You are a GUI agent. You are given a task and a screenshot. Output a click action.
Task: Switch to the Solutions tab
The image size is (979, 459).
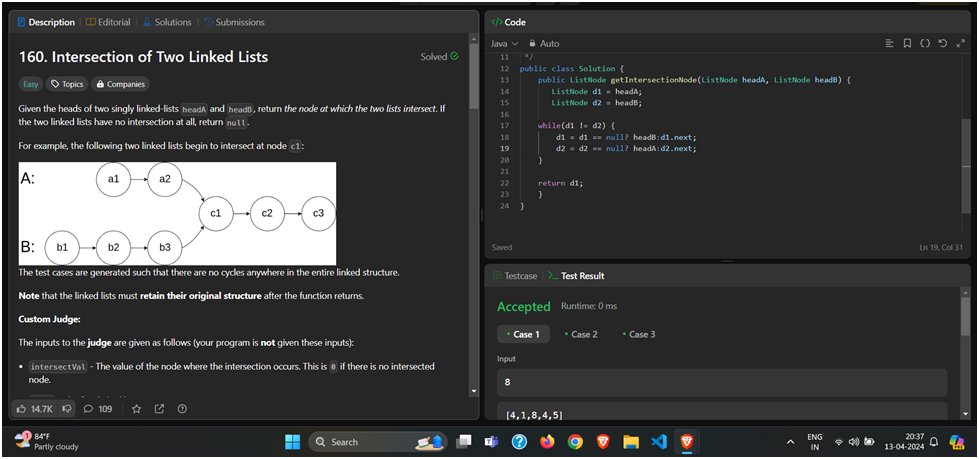[x=167, y=22]
